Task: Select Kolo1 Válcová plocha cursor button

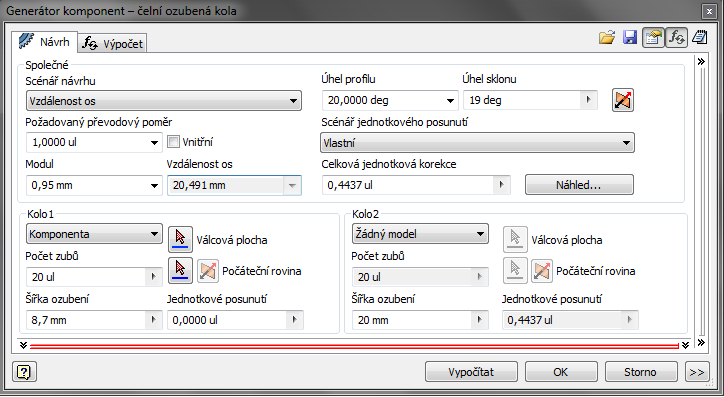Action: click(x=180, y=239)
